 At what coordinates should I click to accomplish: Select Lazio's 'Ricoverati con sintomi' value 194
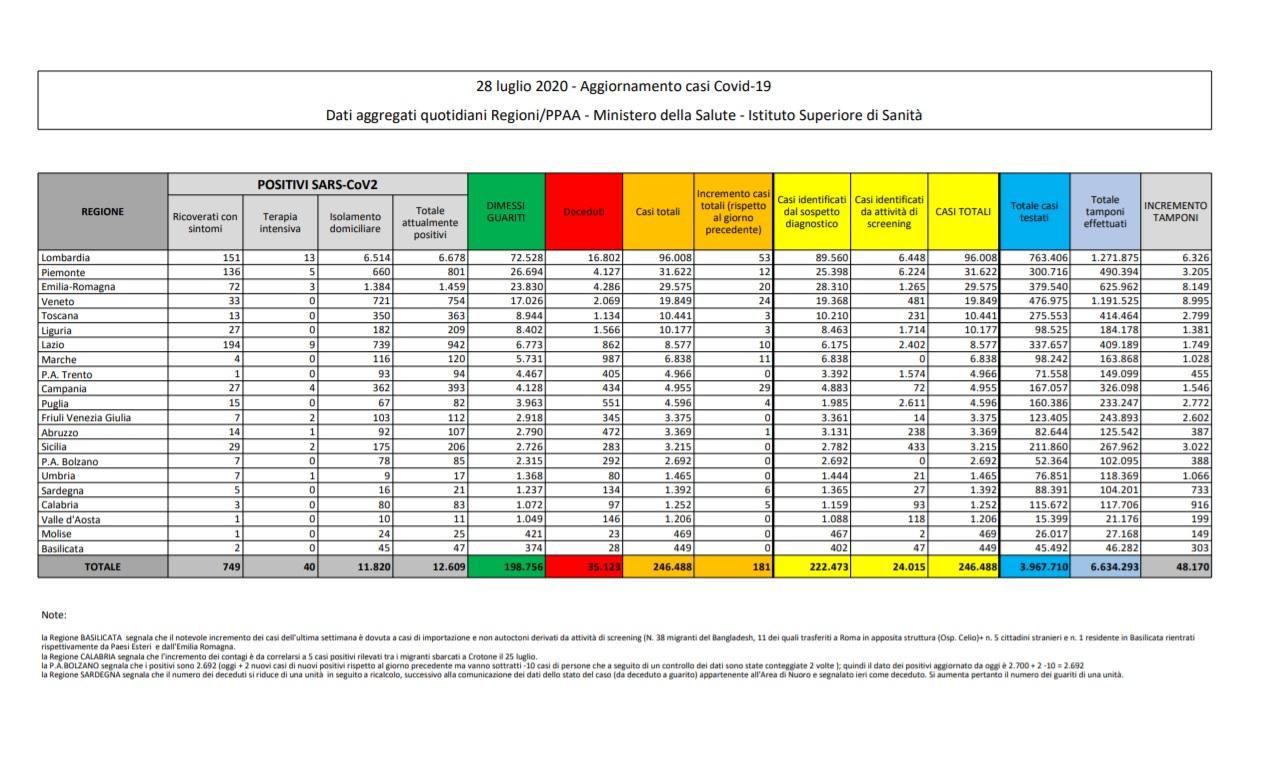[229, 345]
